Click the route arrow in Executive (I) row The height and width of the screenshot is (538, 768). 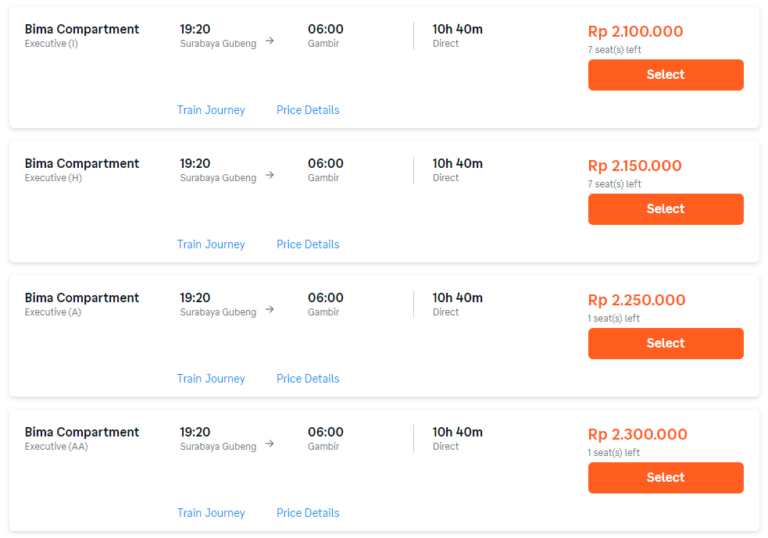[x=270, y=42]
